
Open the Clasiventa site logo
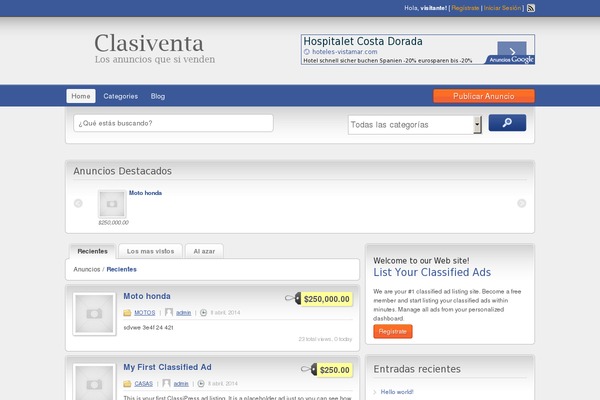[x=149, y=43]
